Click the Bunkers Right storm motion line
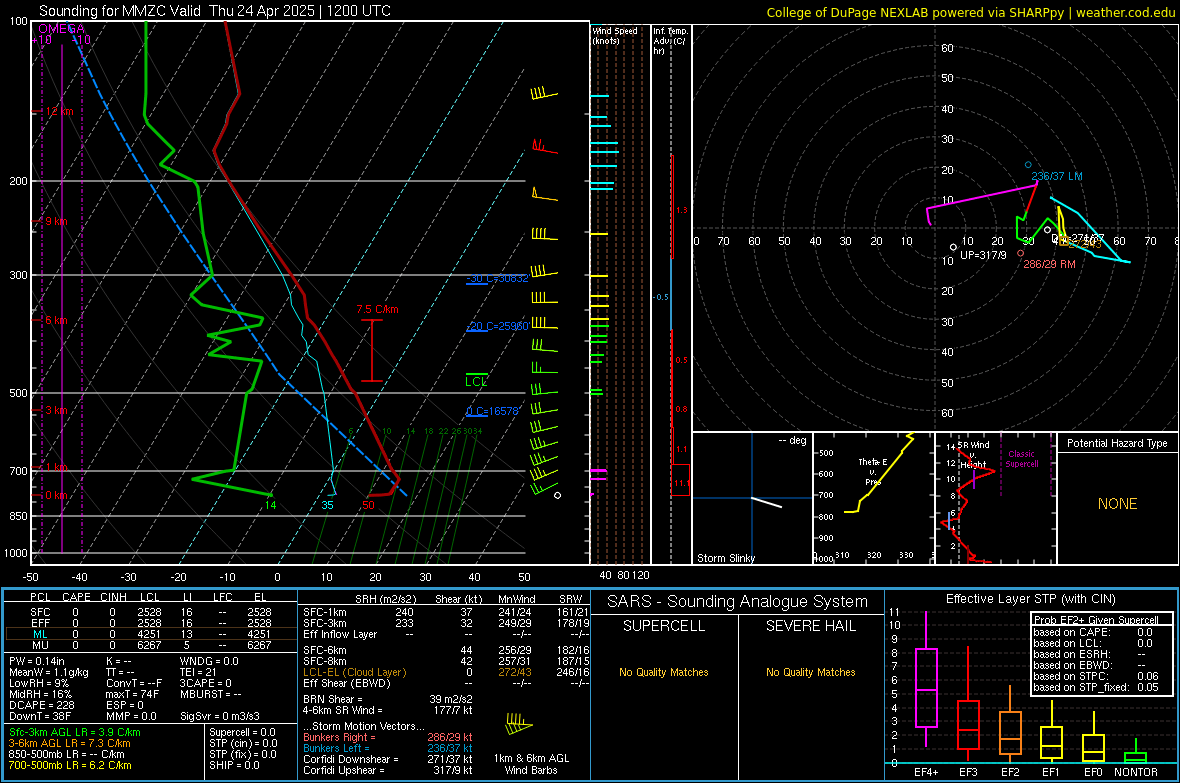Image resolution: width=1180 pixels, height=783 pixels. 388,737
